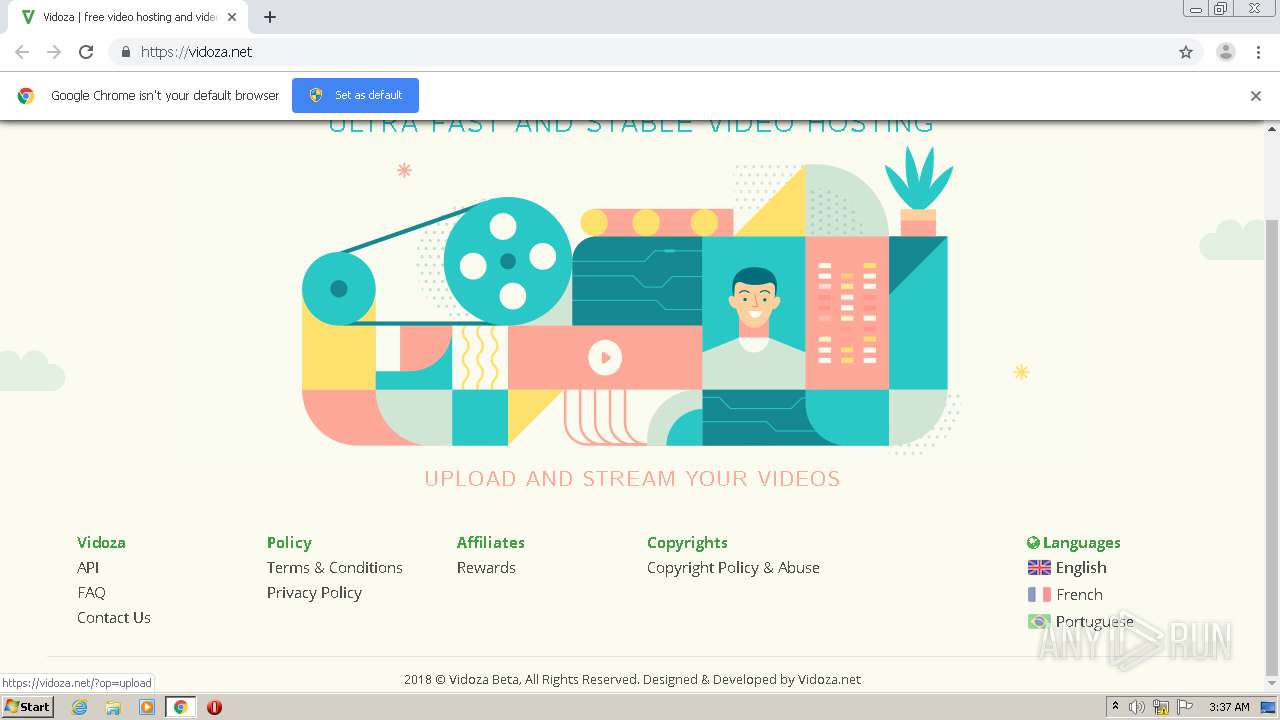Viewport: 1280px width, 720px height.
Task: Click the UK flag icon
Action: [1039, 567]
